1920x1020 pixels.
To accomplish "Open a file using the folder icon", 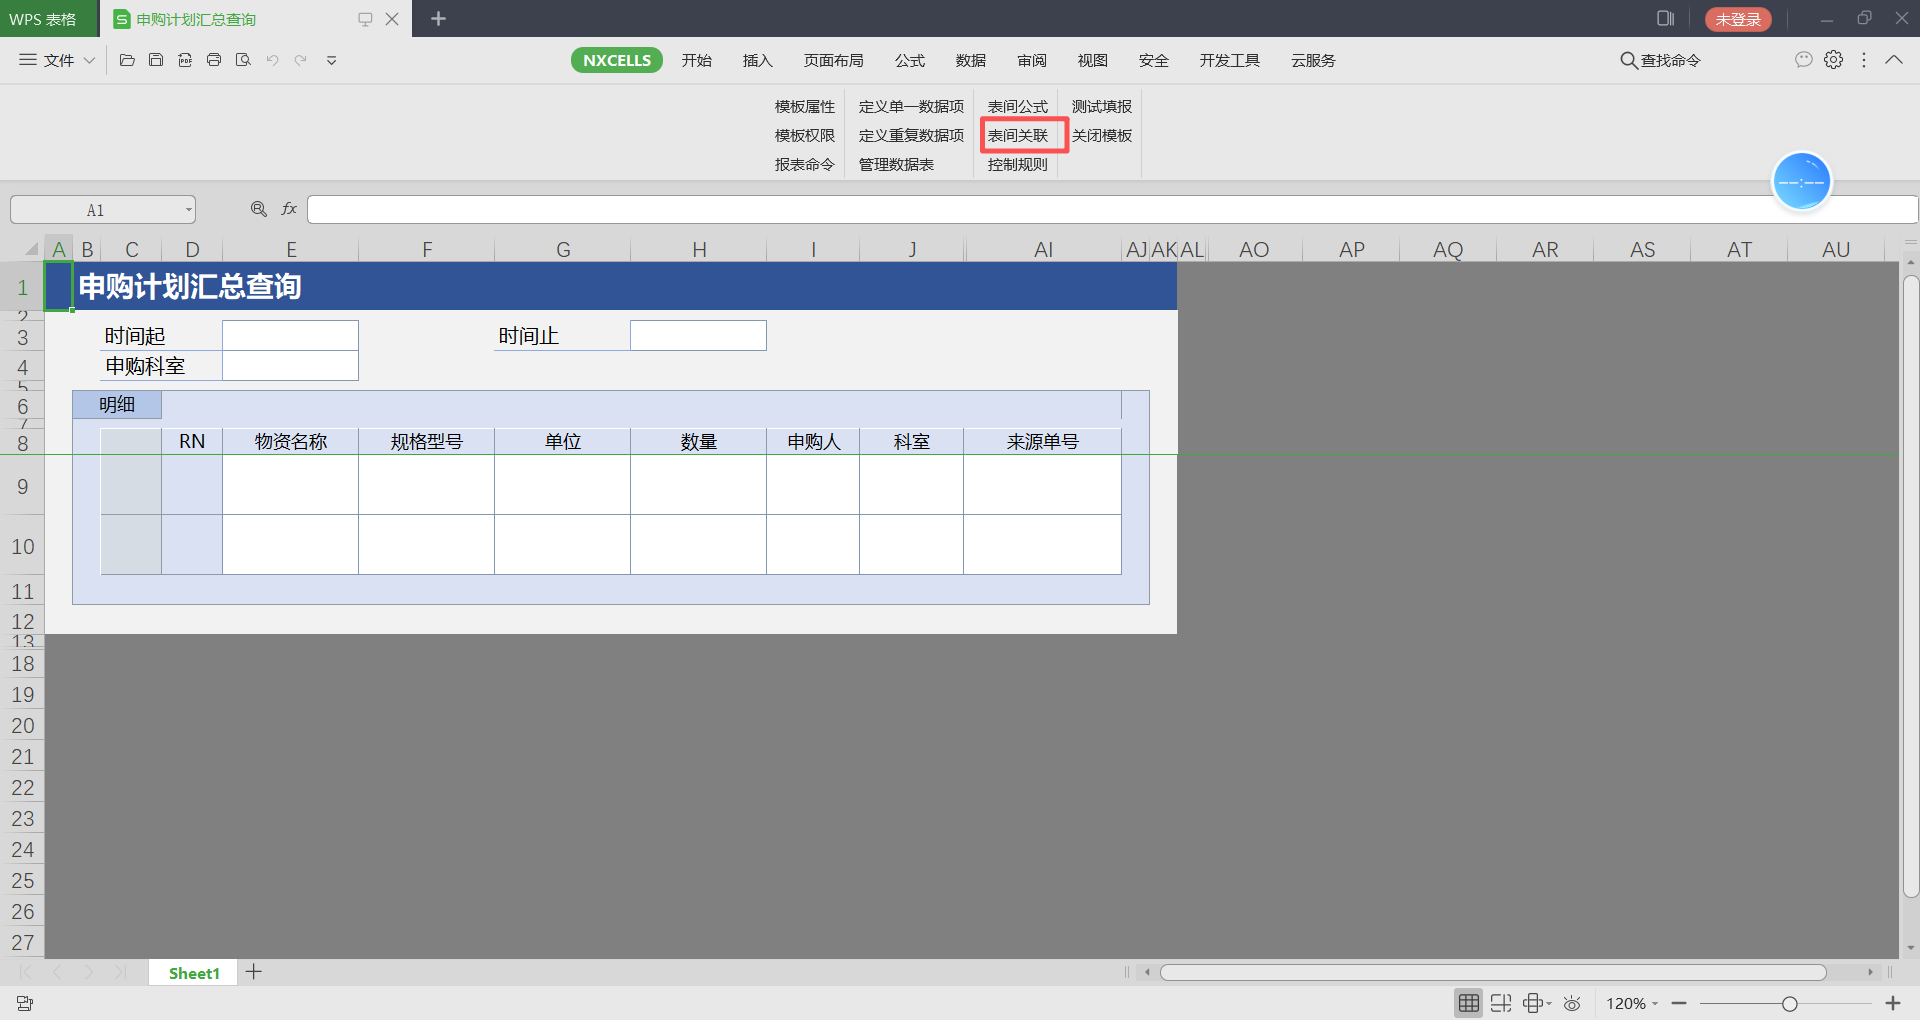I will coord(127,60).
